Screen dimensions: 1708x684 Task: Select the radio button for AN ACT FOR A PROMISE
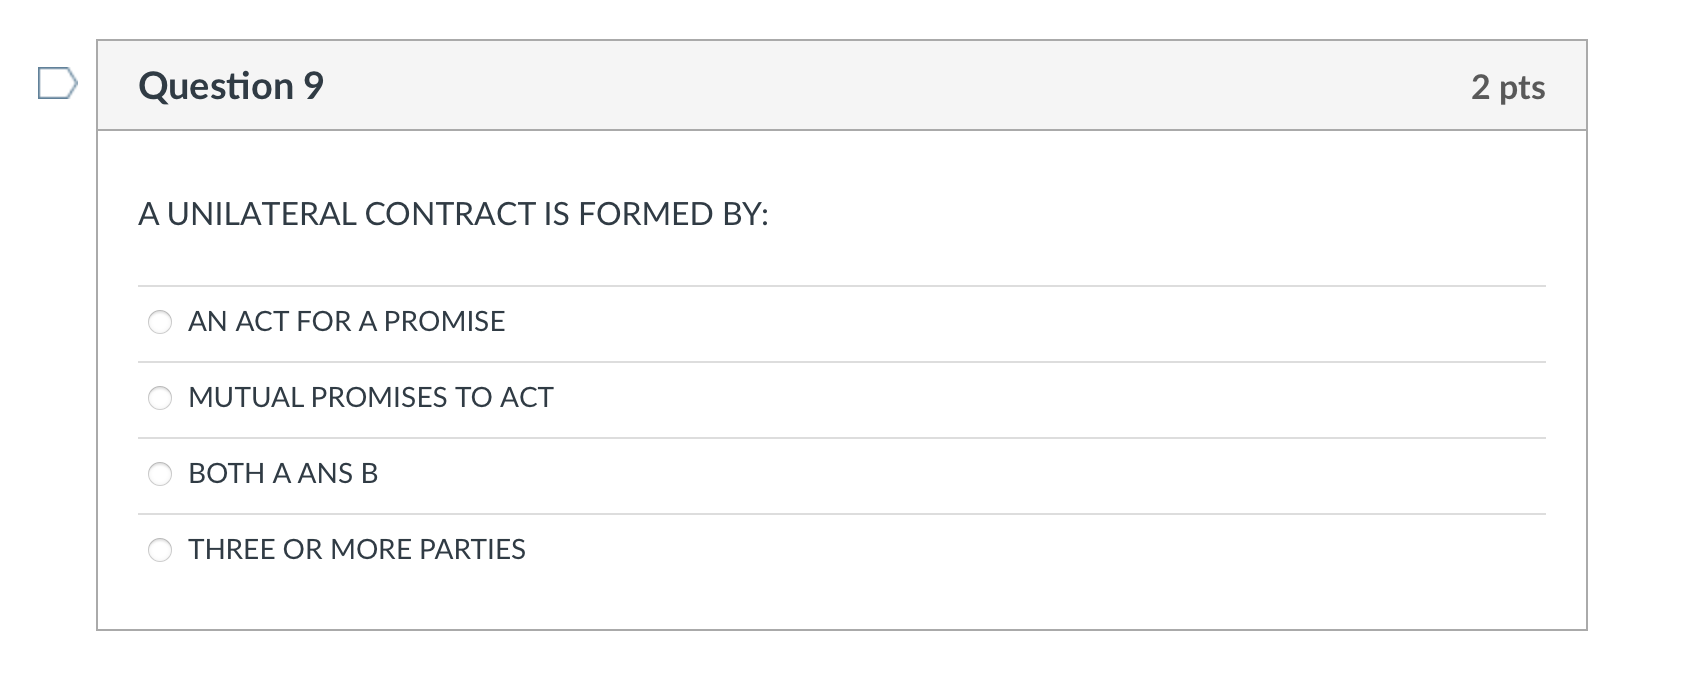160,322
